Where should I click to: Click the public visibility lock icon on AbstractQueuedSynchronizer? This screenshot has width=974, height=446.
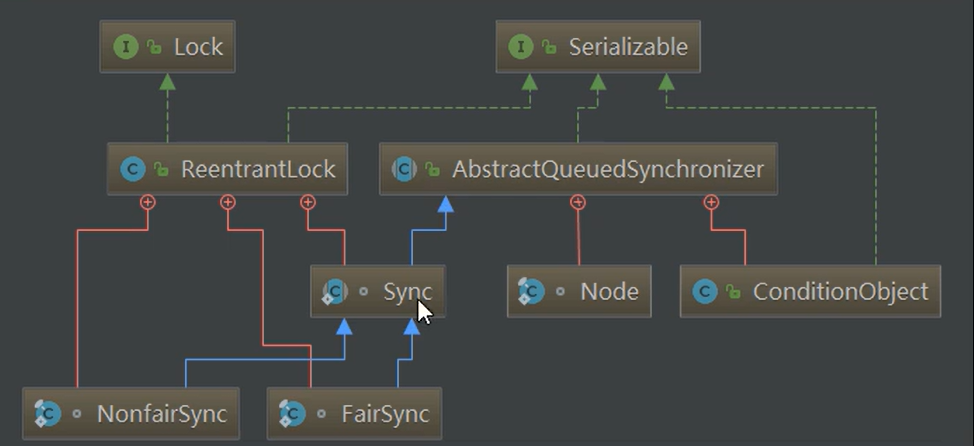(432, 169)
